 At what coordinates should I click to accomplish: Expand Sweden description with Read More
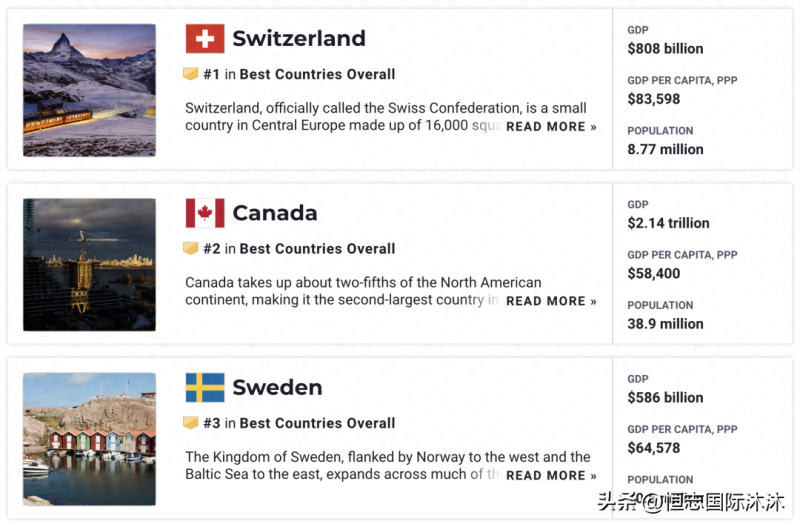[x=551, y=476]
